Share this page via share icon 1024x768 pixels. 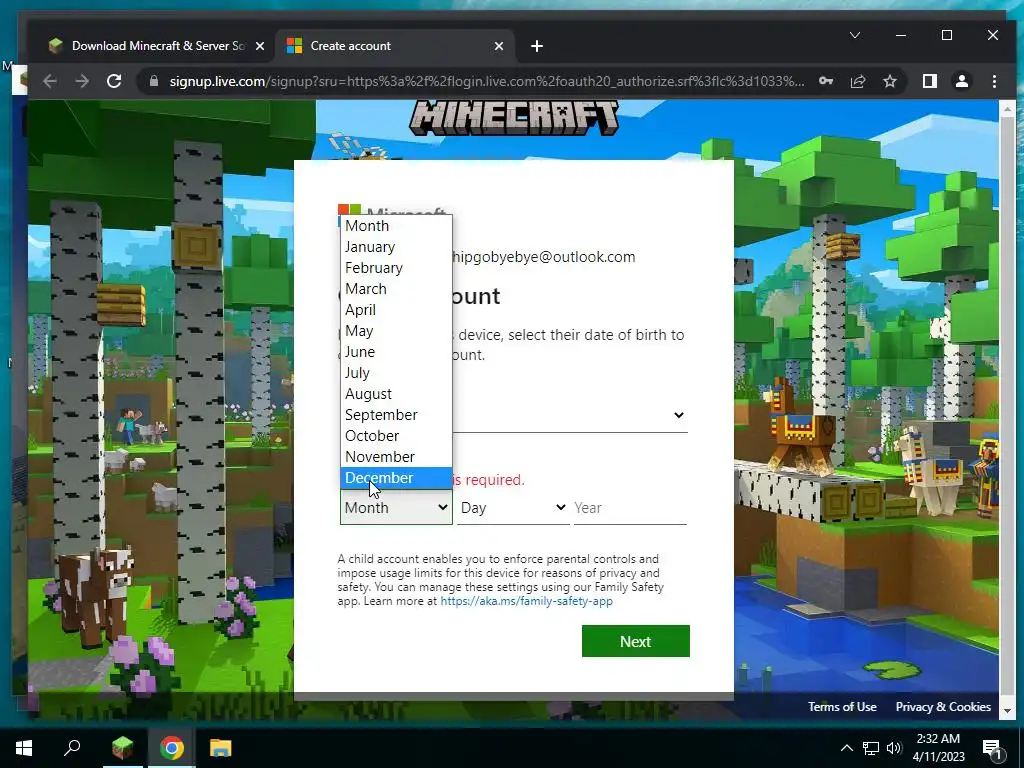(x=858, y=82)
